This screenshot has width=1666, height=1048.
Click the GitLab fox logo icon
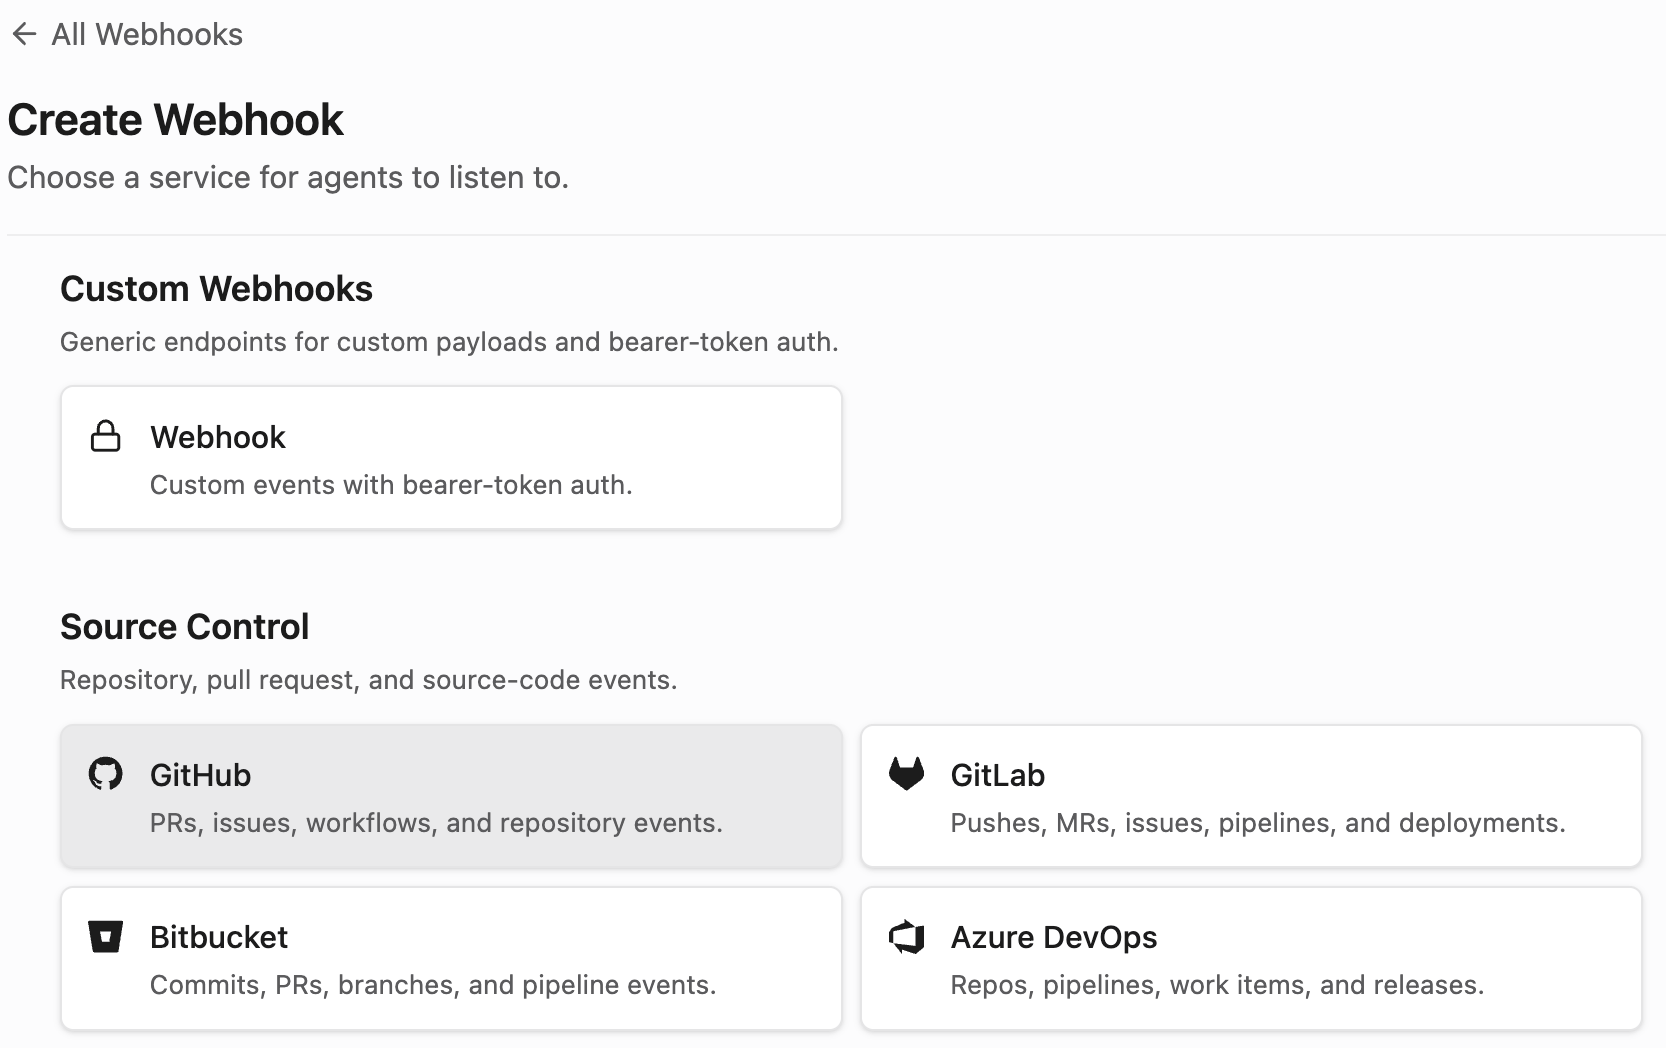click(906, 774)
